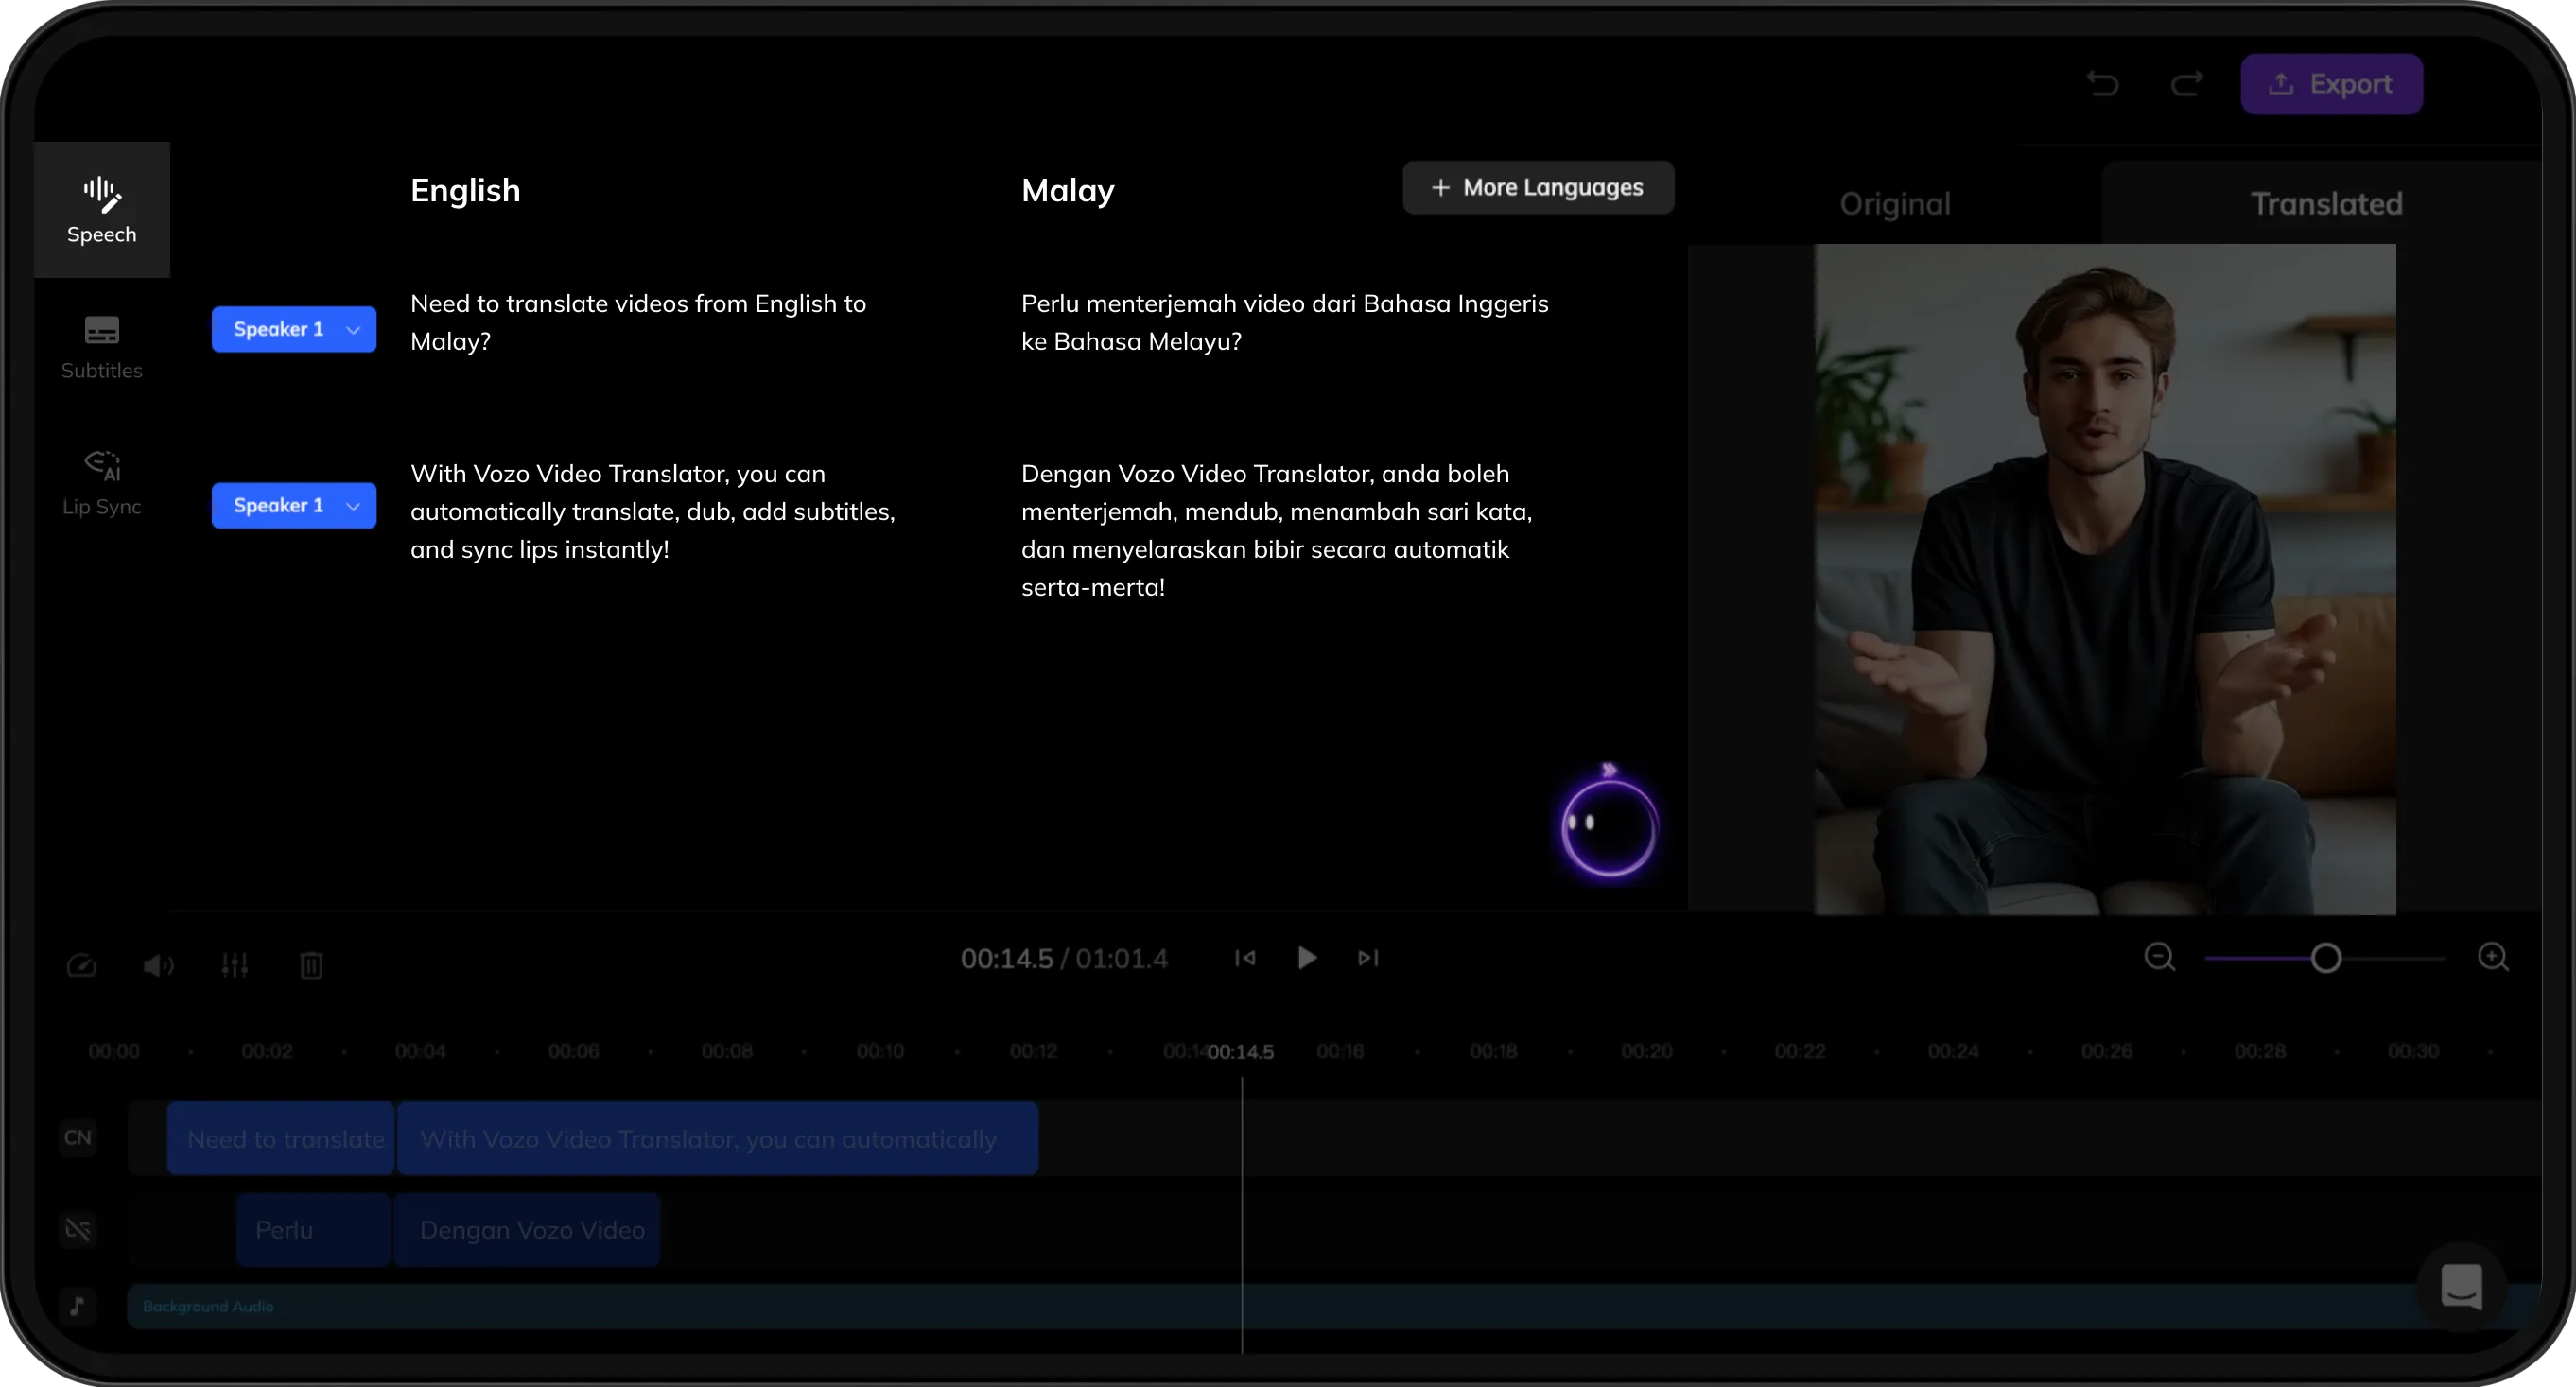This screenshot has width=2576, height=1387.
Task: Click the English column header
Action: pos(465,190)
